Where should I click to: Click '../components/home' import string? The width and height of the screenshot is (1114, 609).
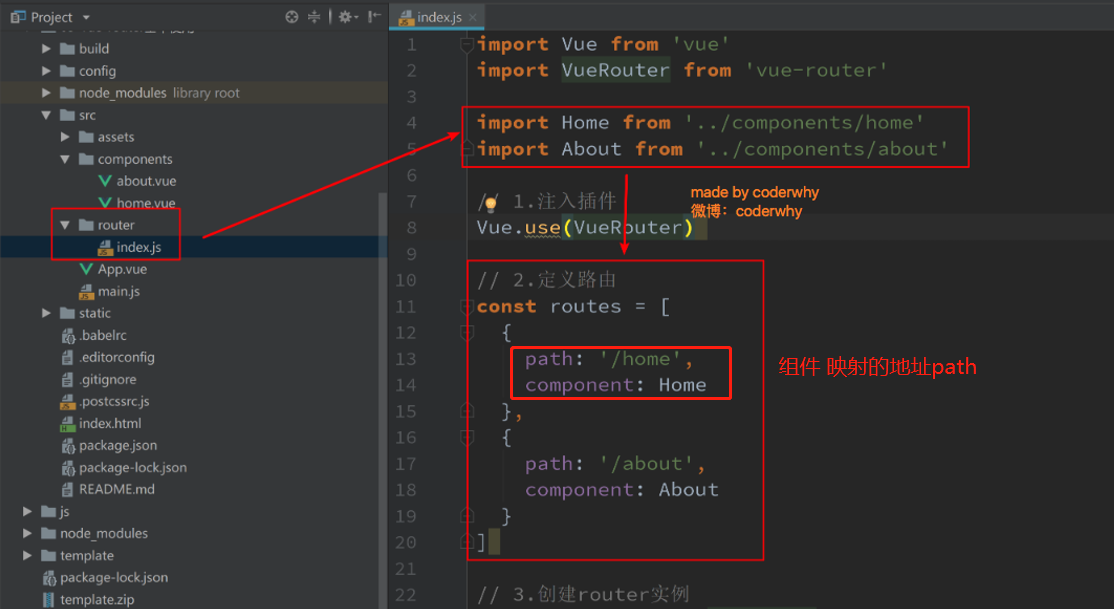point(804,123)
